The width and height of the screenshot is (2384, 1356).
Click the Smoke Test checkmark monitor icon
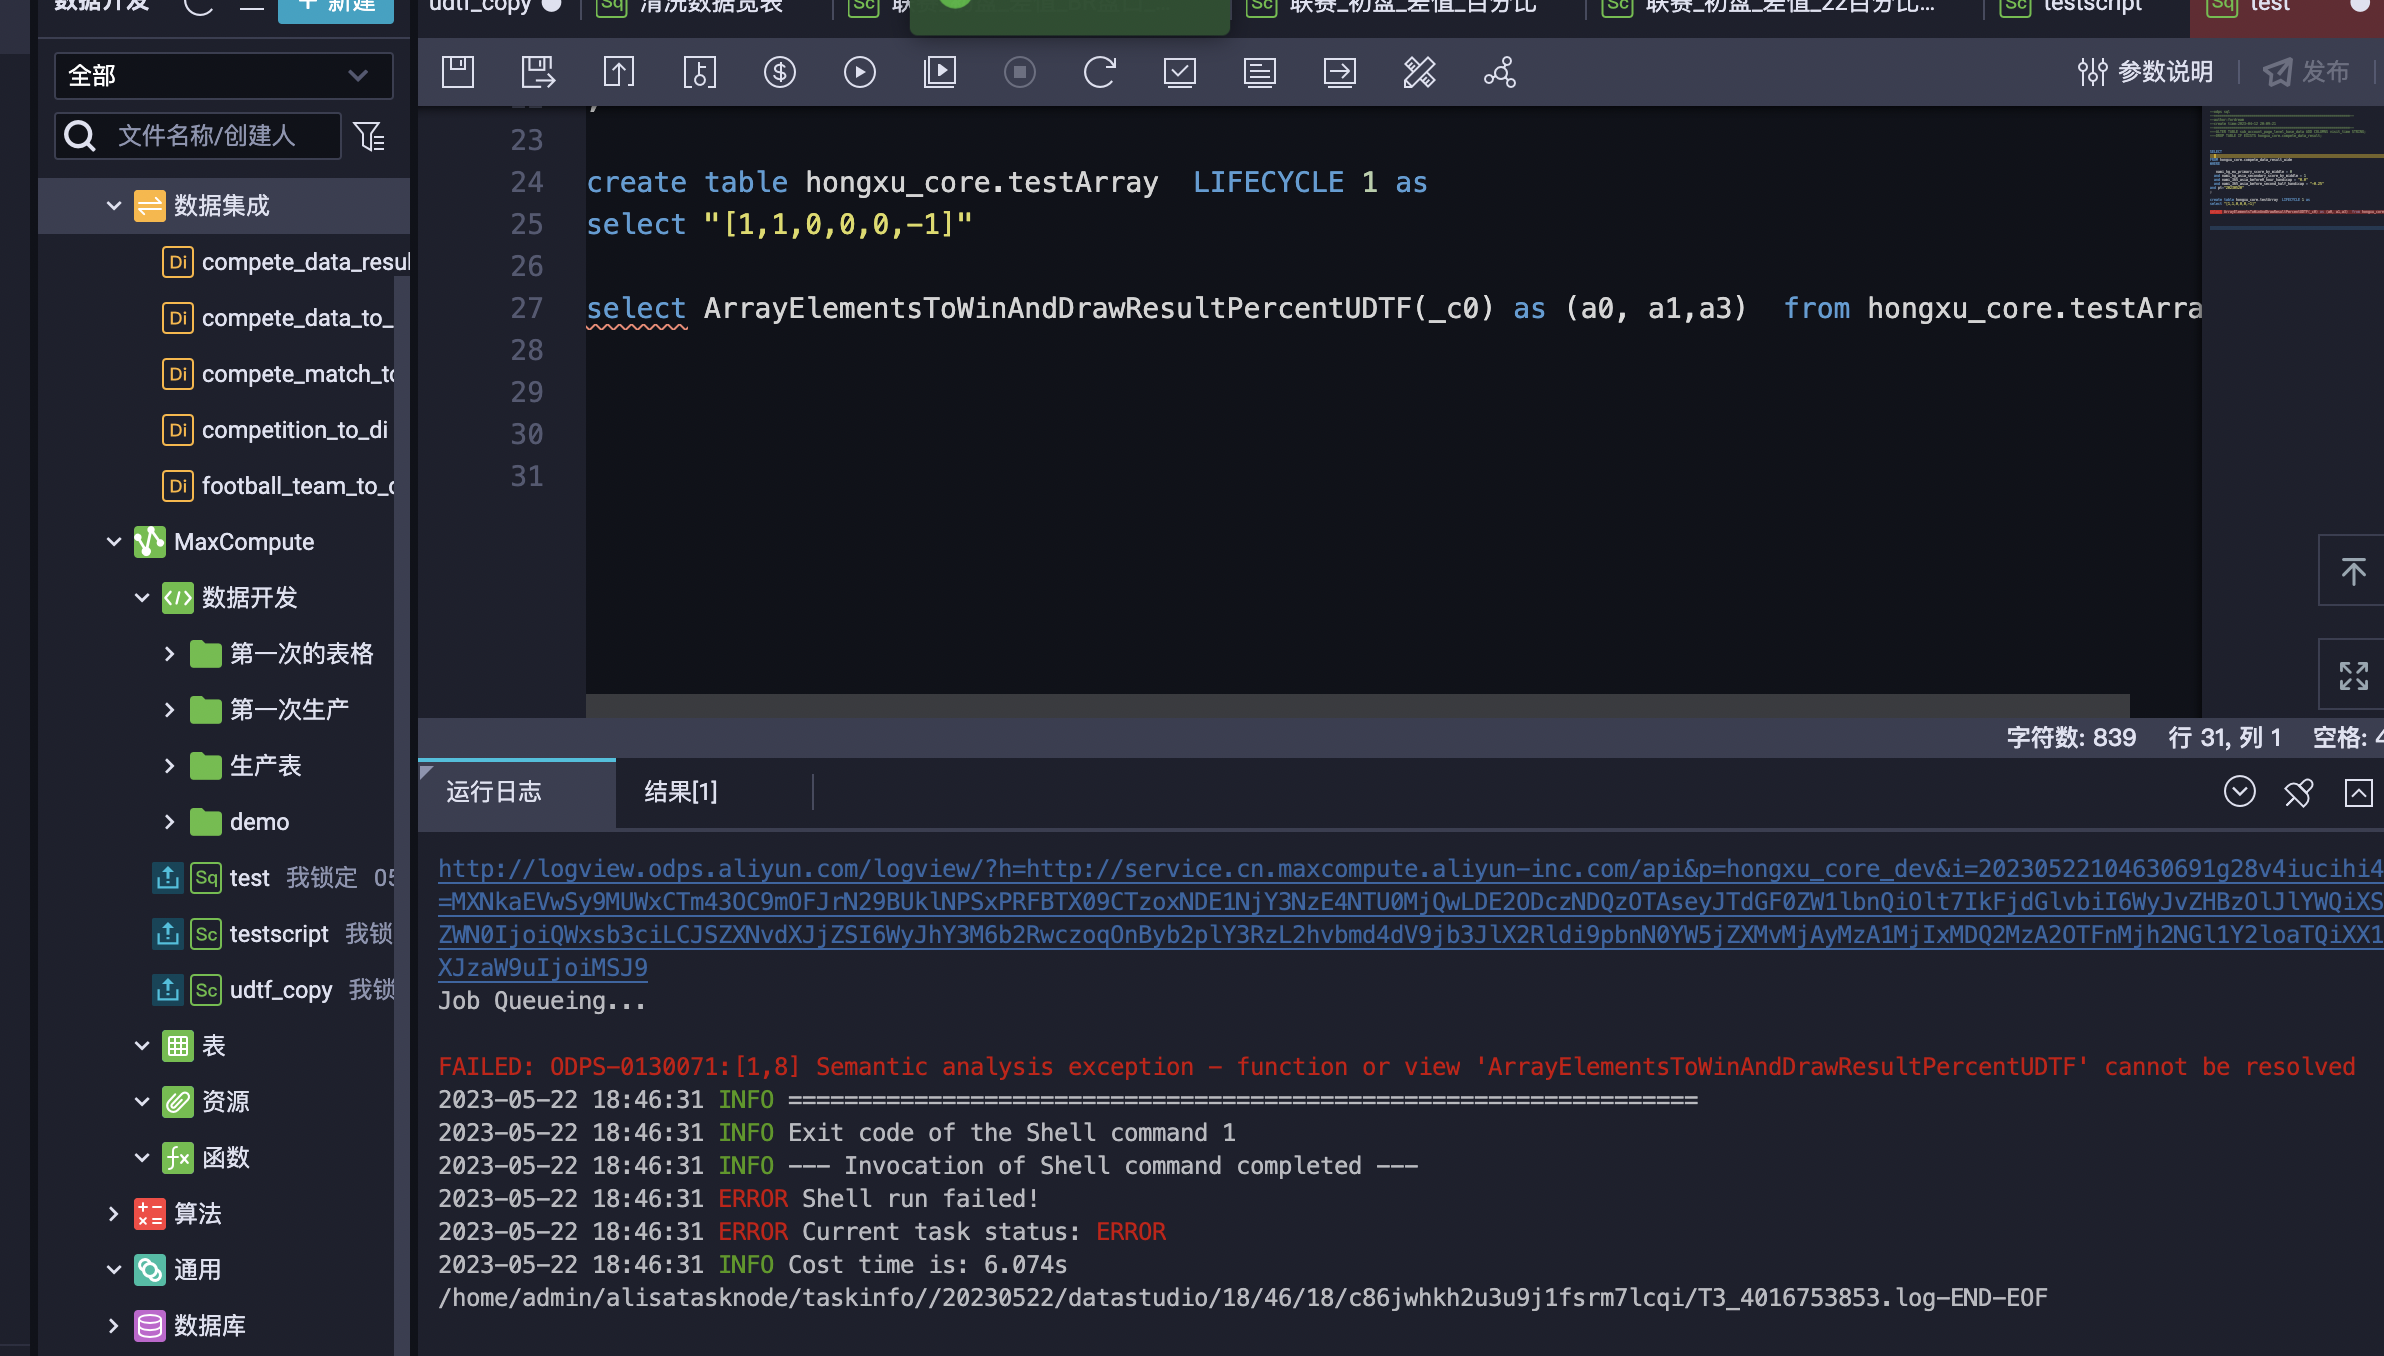click(x=1179, y=72)
